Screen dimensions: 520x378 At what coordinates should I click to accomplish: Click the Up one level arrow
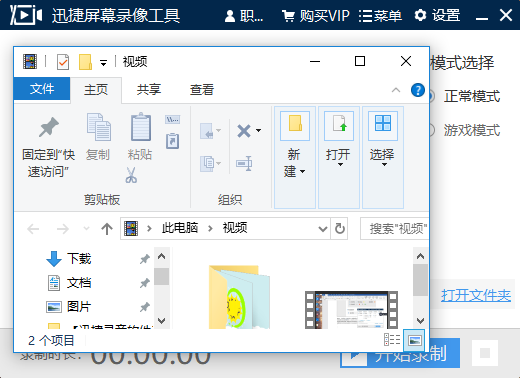tap(107, 229)
